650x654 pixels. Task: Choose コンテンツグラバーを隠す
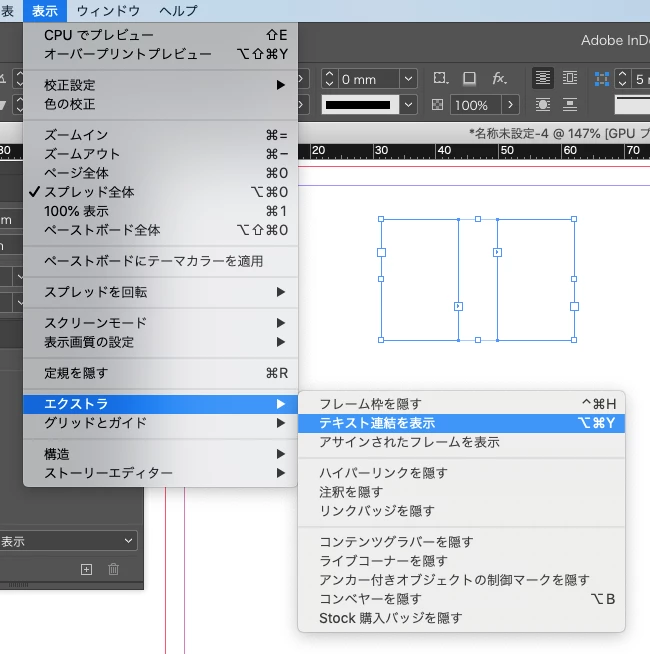tap(461, 542)
